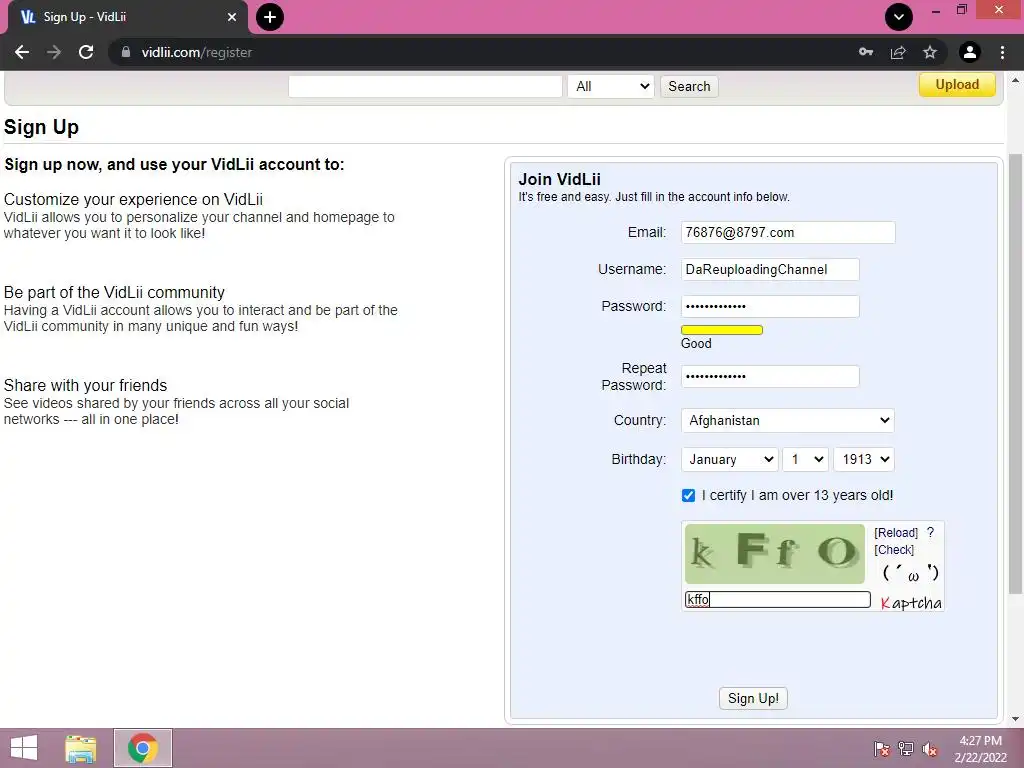The height and width of the screenshot is (768, 1024).
Task: Click the captcha kaomoji face
Action: (x=910, y=574)
